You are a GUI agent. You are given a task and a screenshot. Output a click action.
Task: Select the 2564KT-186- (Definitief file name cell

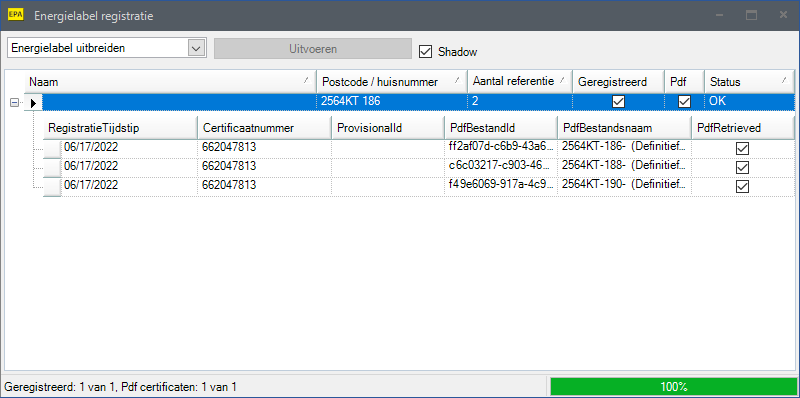click(x=624, y=149)
